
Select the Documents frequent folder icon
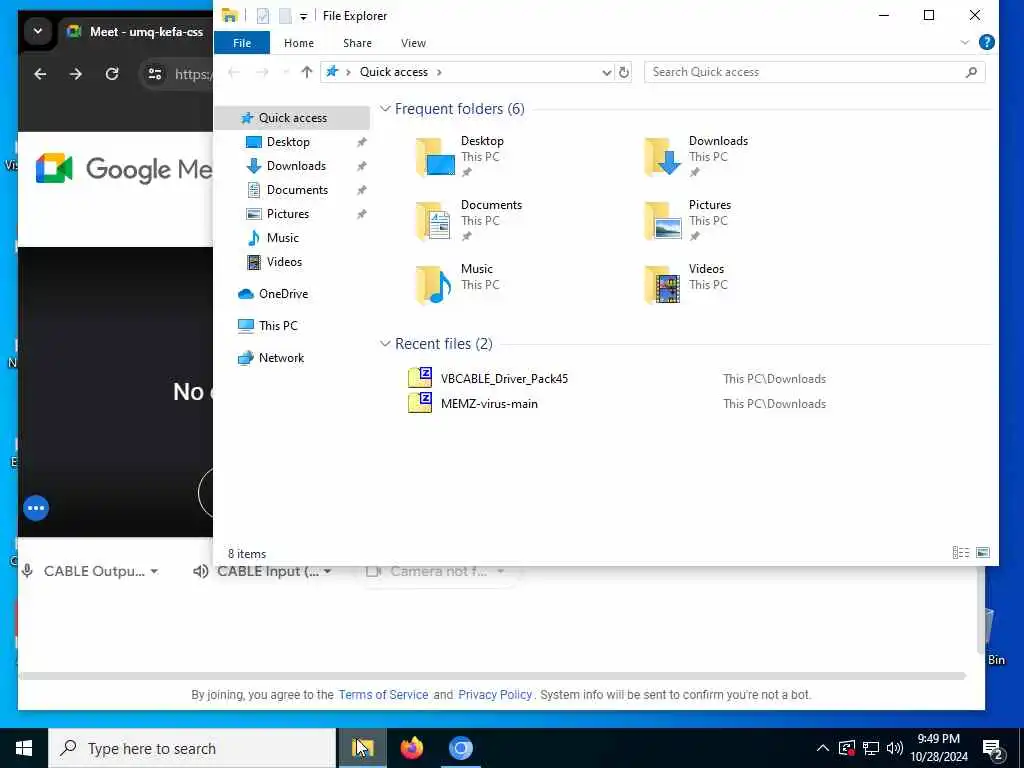436,221
